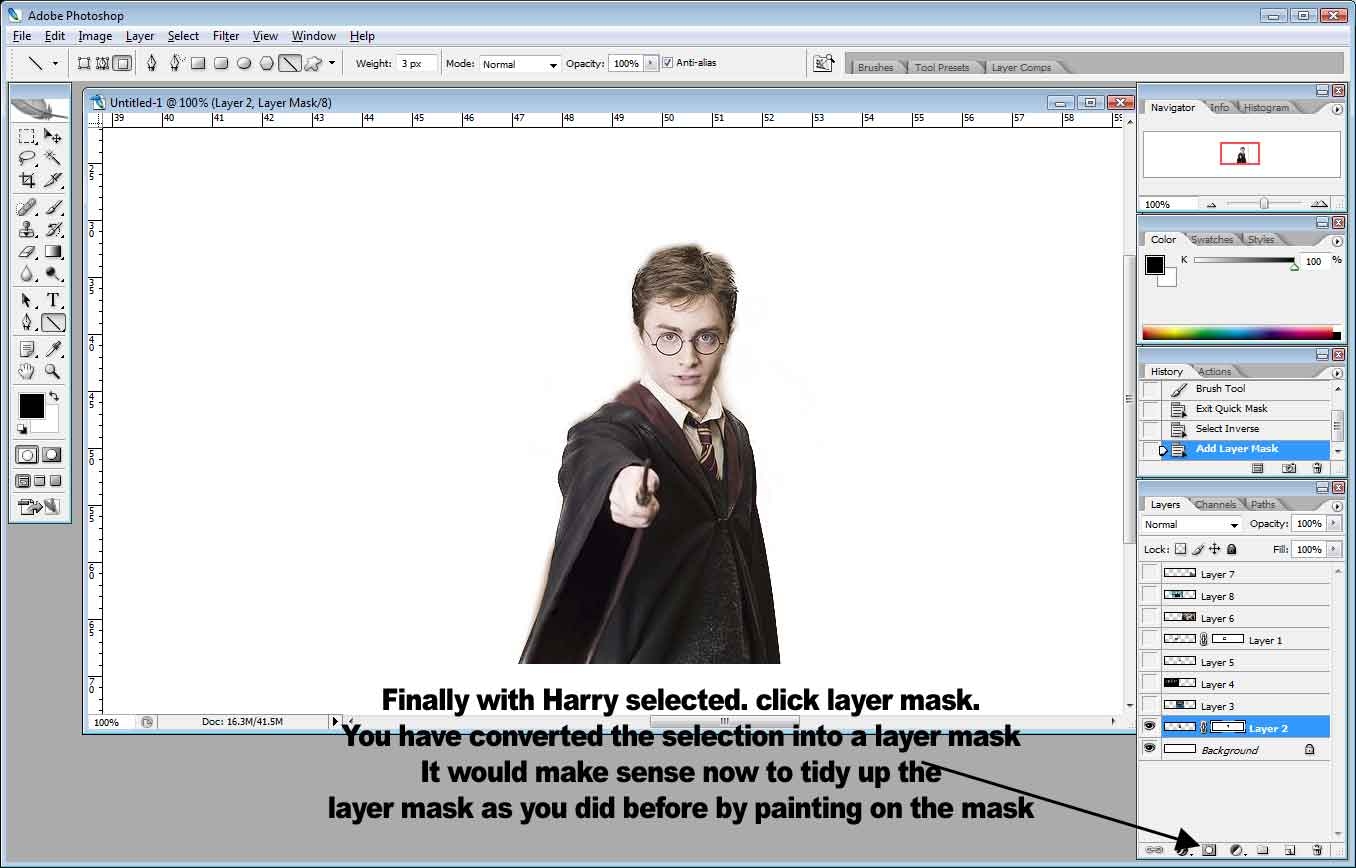This screenshot has width=1356, height=868.
Task: Open Layers panel Opacity arrow
Action: (1332, 524)
